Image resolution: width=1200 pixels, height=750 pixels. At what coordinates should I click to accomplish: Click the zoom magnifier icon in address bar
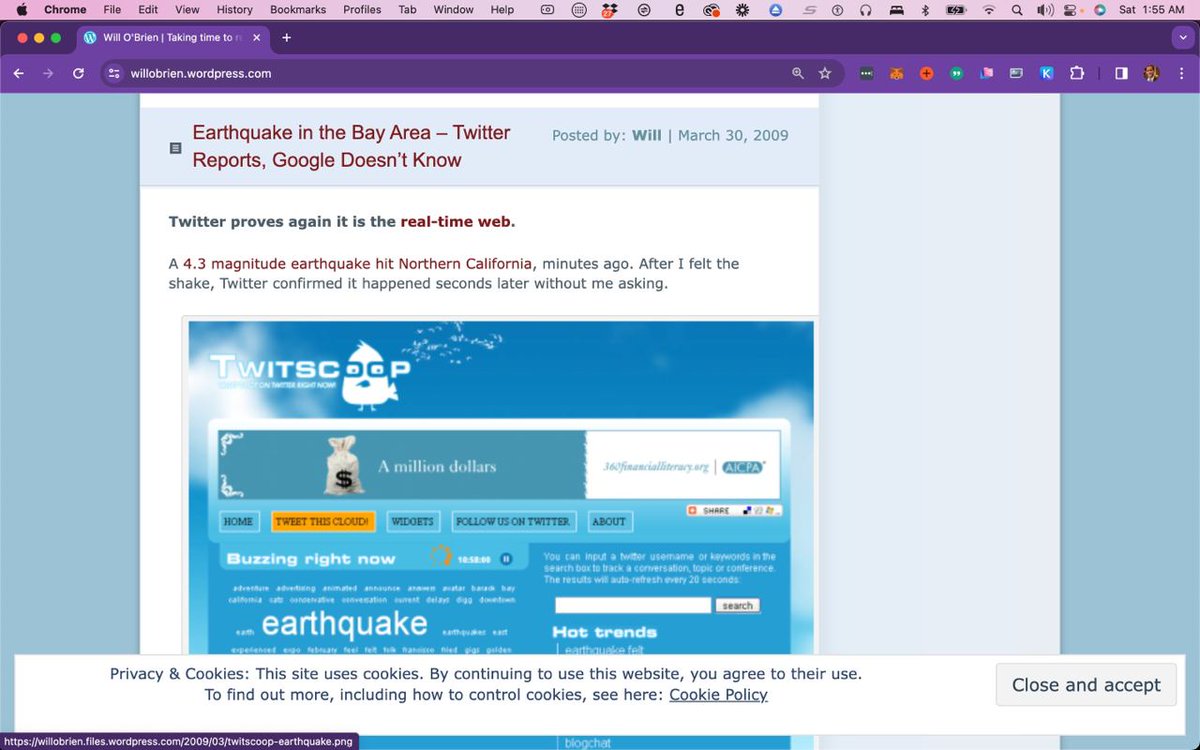tap(797, 73)
